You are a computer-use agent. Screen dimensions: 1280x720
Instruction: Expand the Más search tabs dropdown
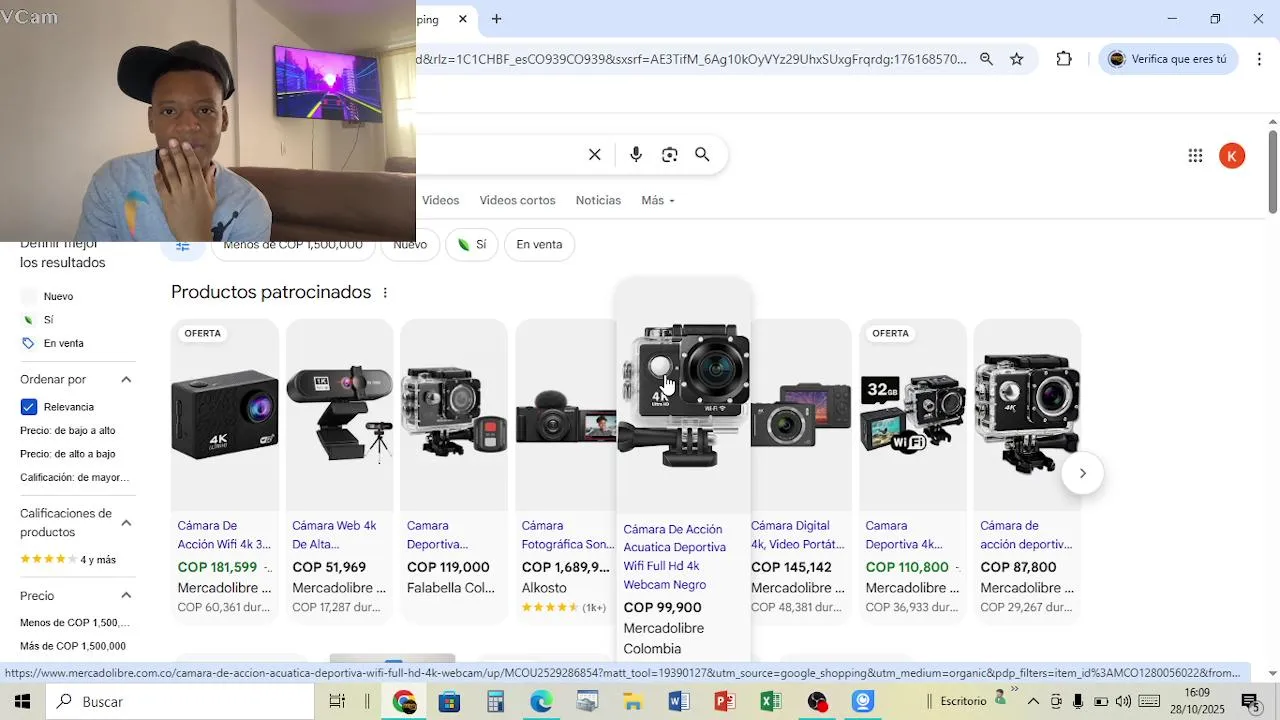(x=658, y=200)
